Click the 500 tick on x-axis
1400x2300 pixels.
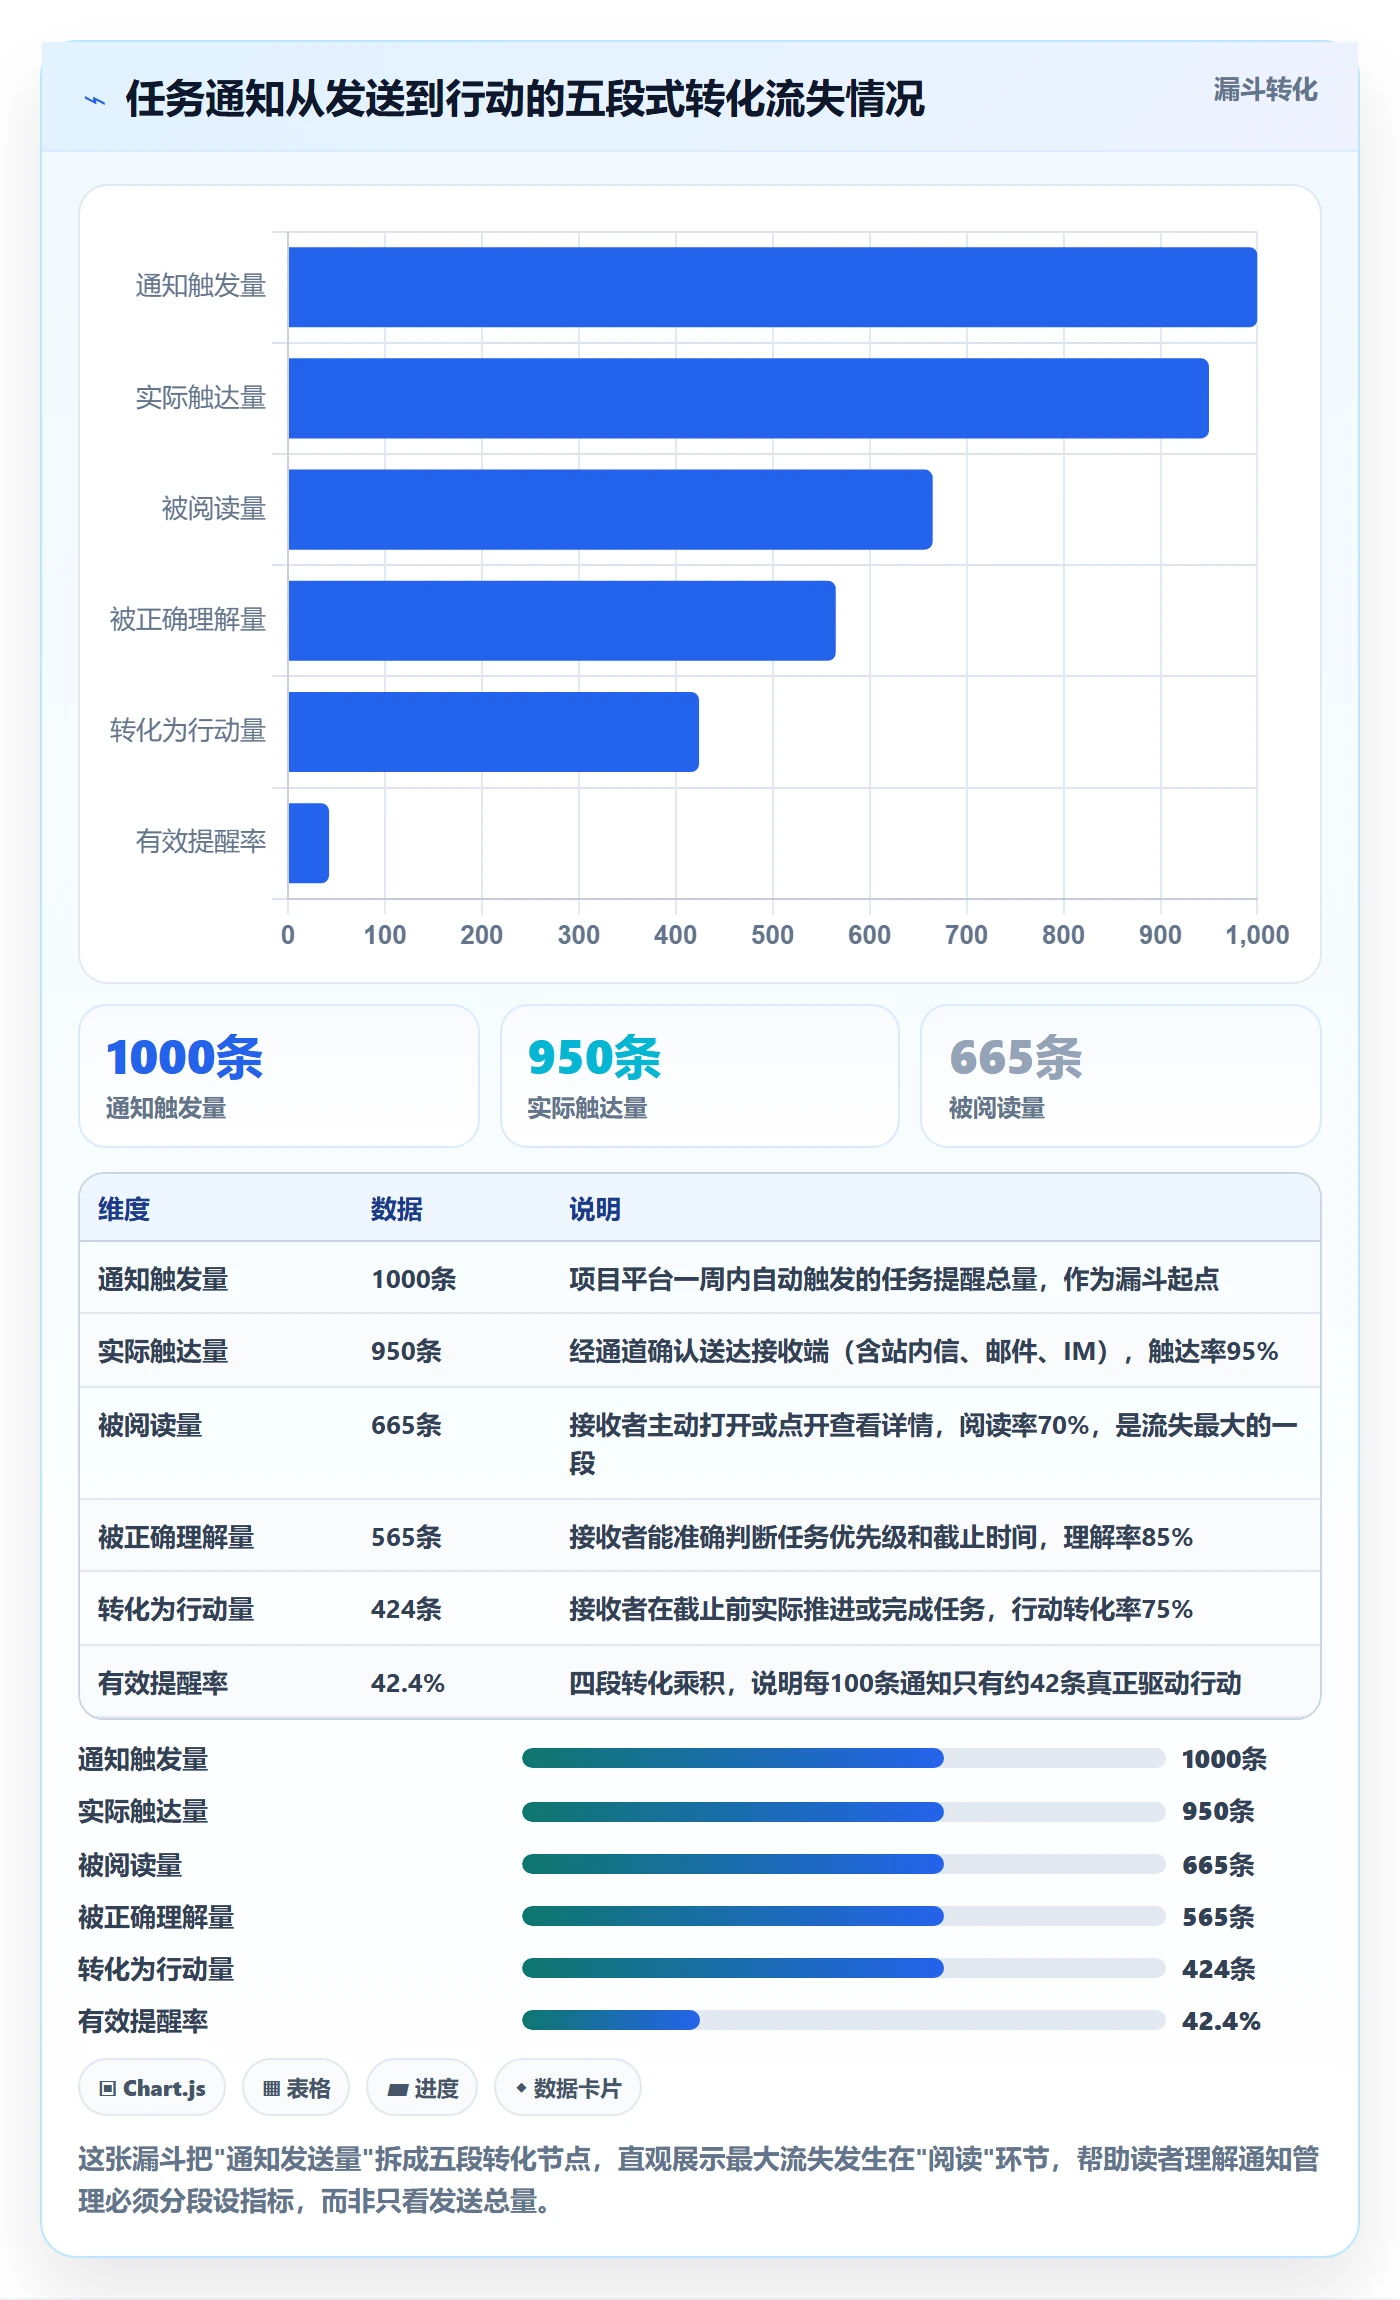pos(772,935)
